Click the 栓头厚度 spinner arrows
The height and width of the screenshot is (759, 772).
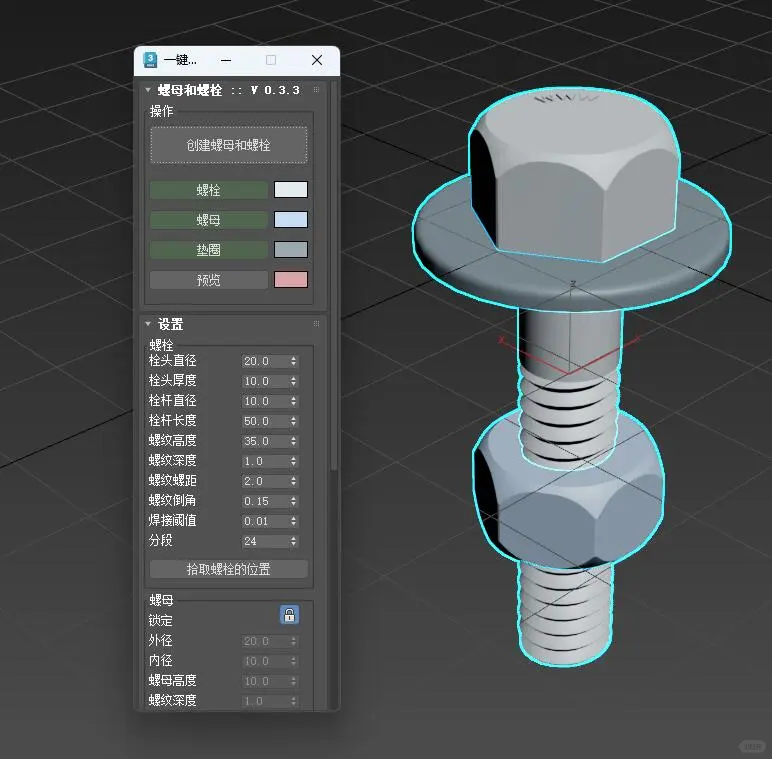pyautogui.click(x=294, y=381)
